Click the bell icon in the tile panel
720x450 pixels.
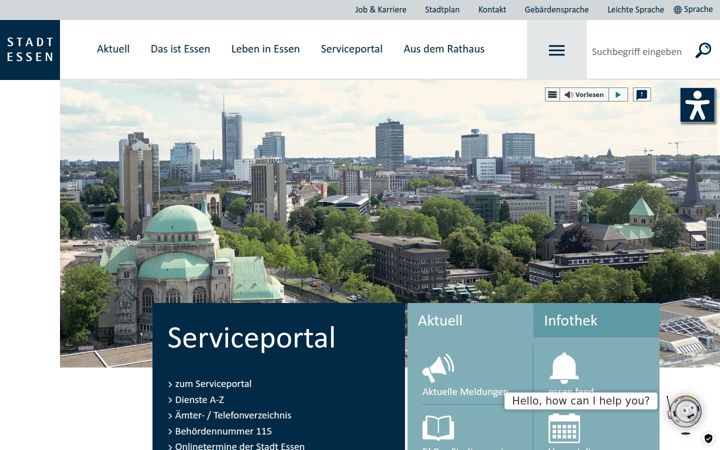564,368
